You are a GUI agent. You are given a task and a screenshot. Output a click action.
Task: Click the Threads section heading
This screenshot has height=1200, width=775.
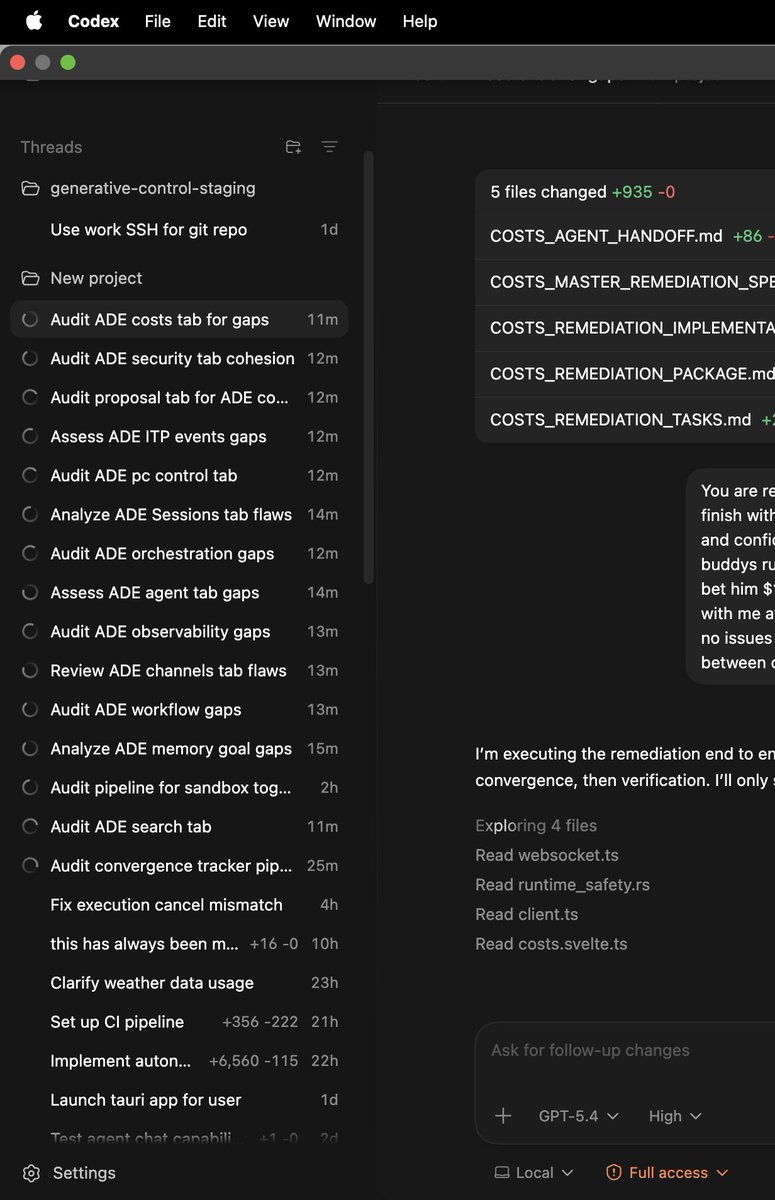[x=51, y=147]
